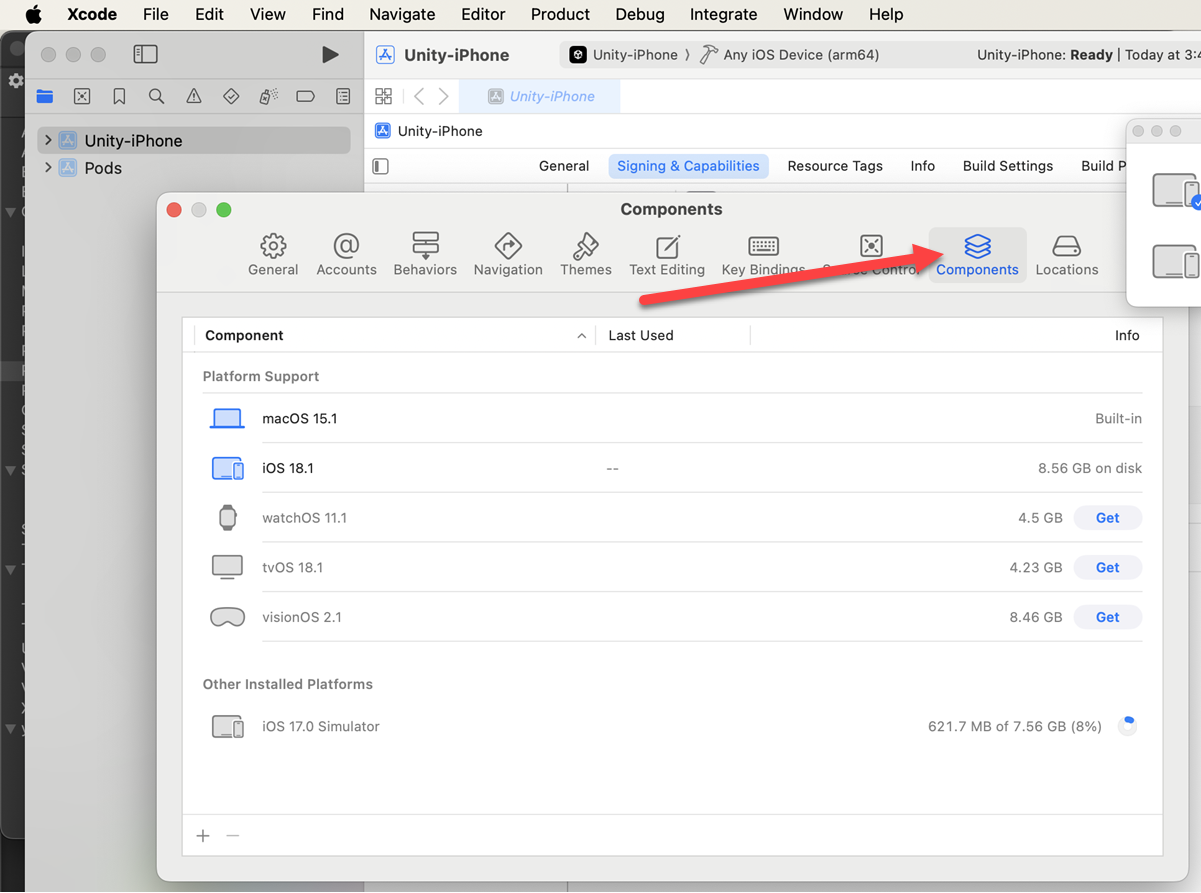Open the Locations preferences pane
1201x893 pixels.
tap(1067, 255)
